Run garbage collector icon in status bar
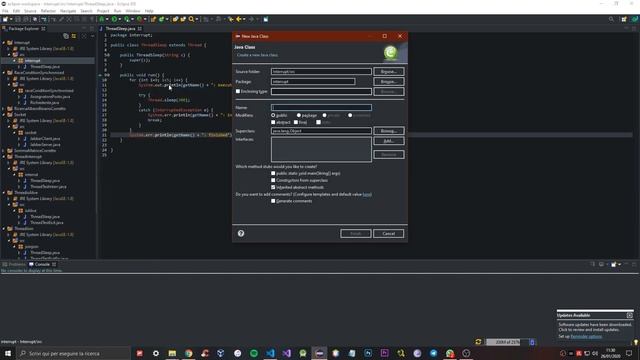The image size is (640, 360). pos(532,342)
